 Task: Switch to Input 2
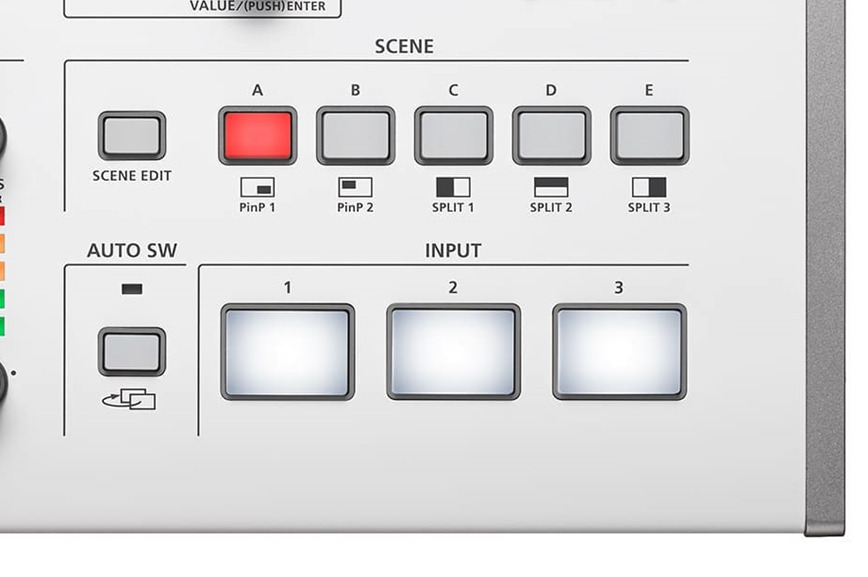(x=453, y=352)
